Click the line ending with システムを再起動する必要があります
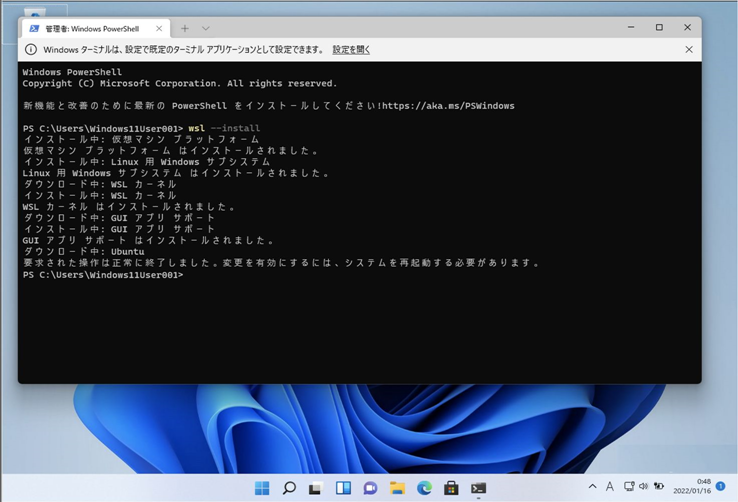The width and height of the screenshot is (738, 502). tap(281, 263)
